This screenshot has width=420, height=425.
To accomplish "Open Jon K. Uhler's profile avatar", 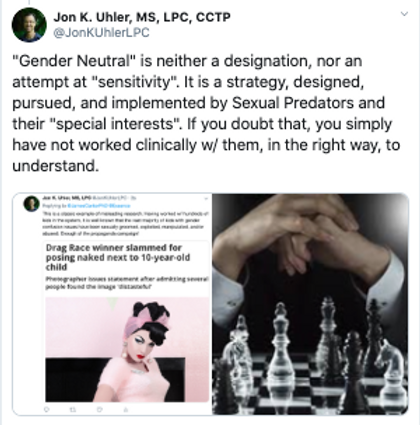I will click(29, 25).
